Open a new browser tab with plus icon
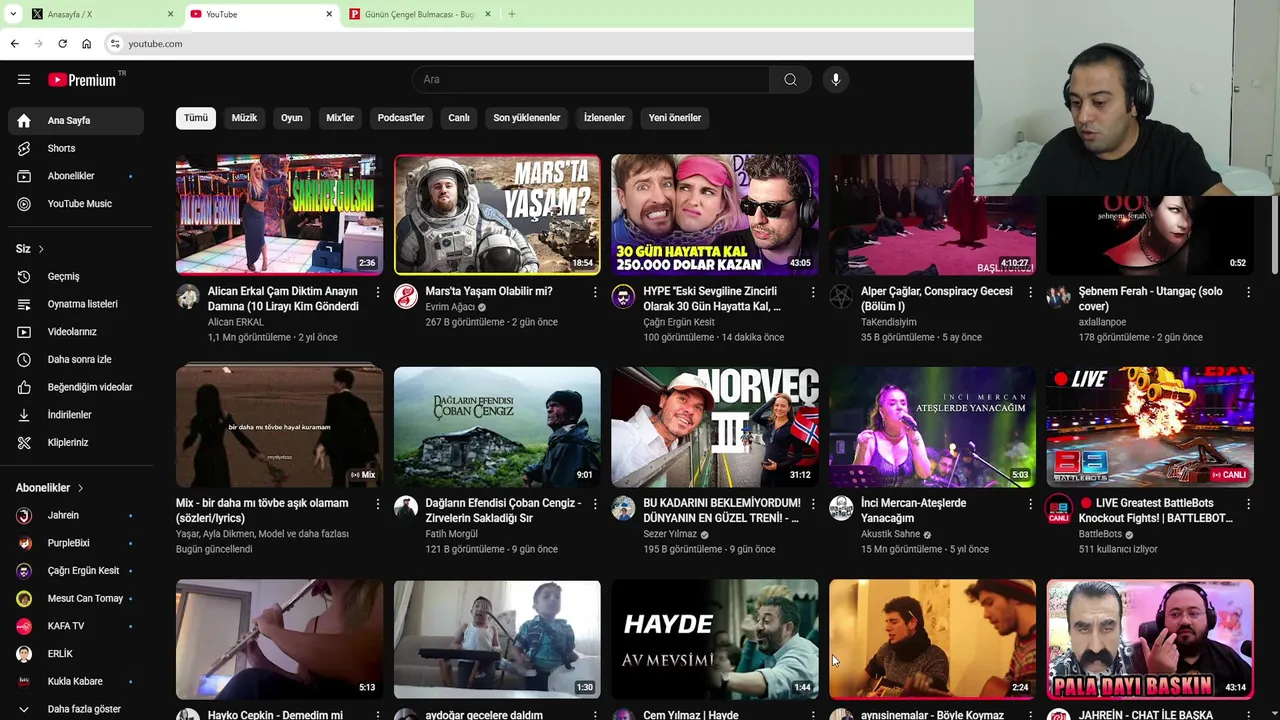This screenshot has width=1280, height=720. coord(512,14)
